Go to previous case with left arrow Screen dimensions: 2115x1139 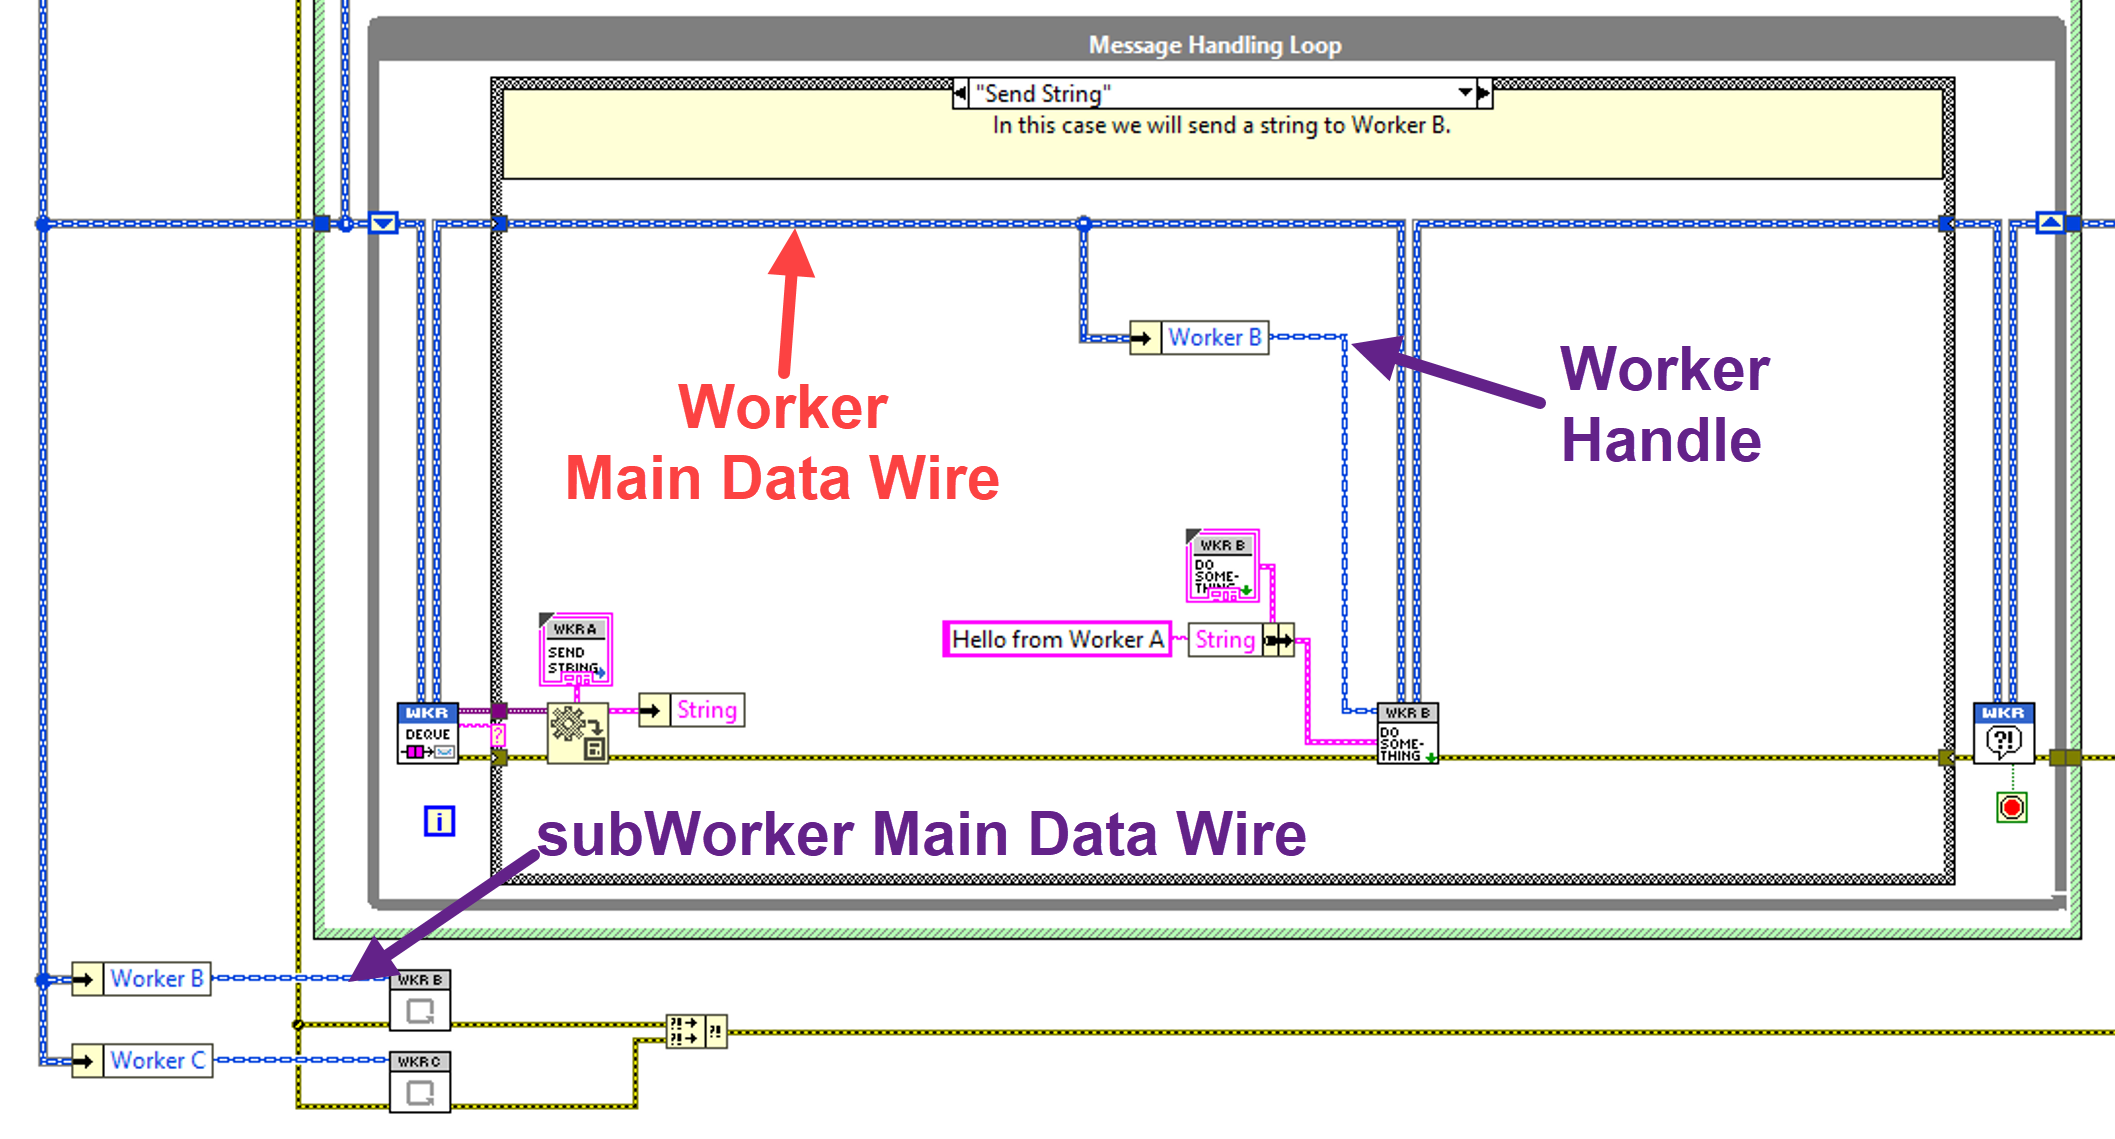tap(960, 93)
